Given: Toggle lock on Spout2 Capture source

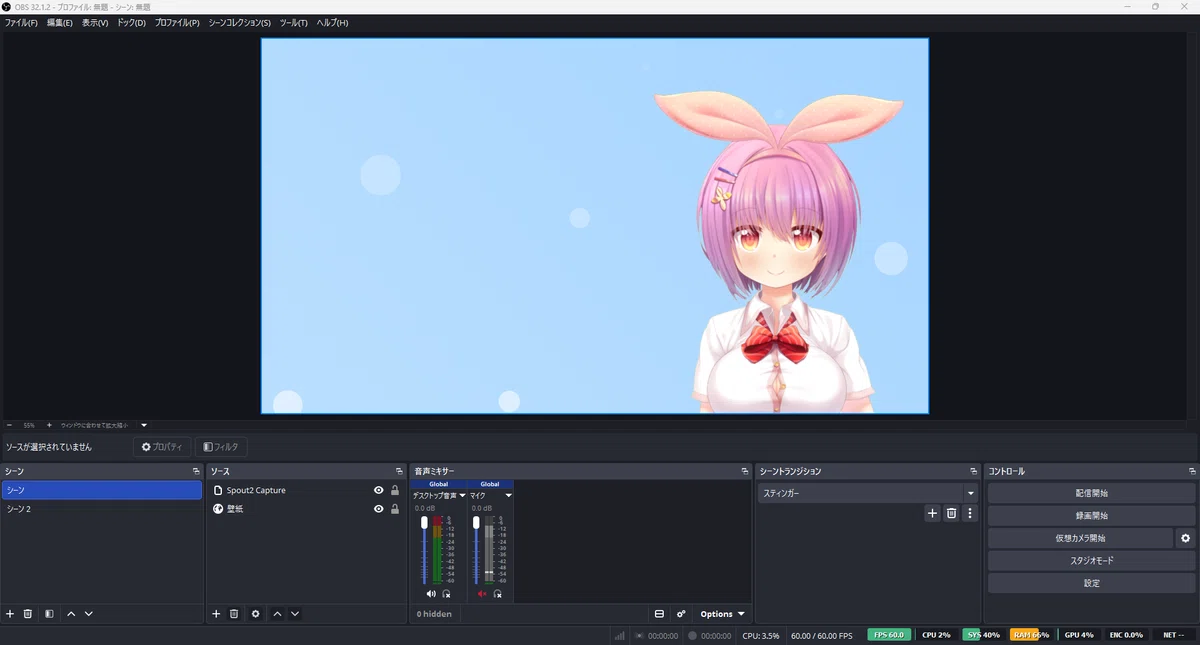Looking at the screenshot, I should 395,490.
